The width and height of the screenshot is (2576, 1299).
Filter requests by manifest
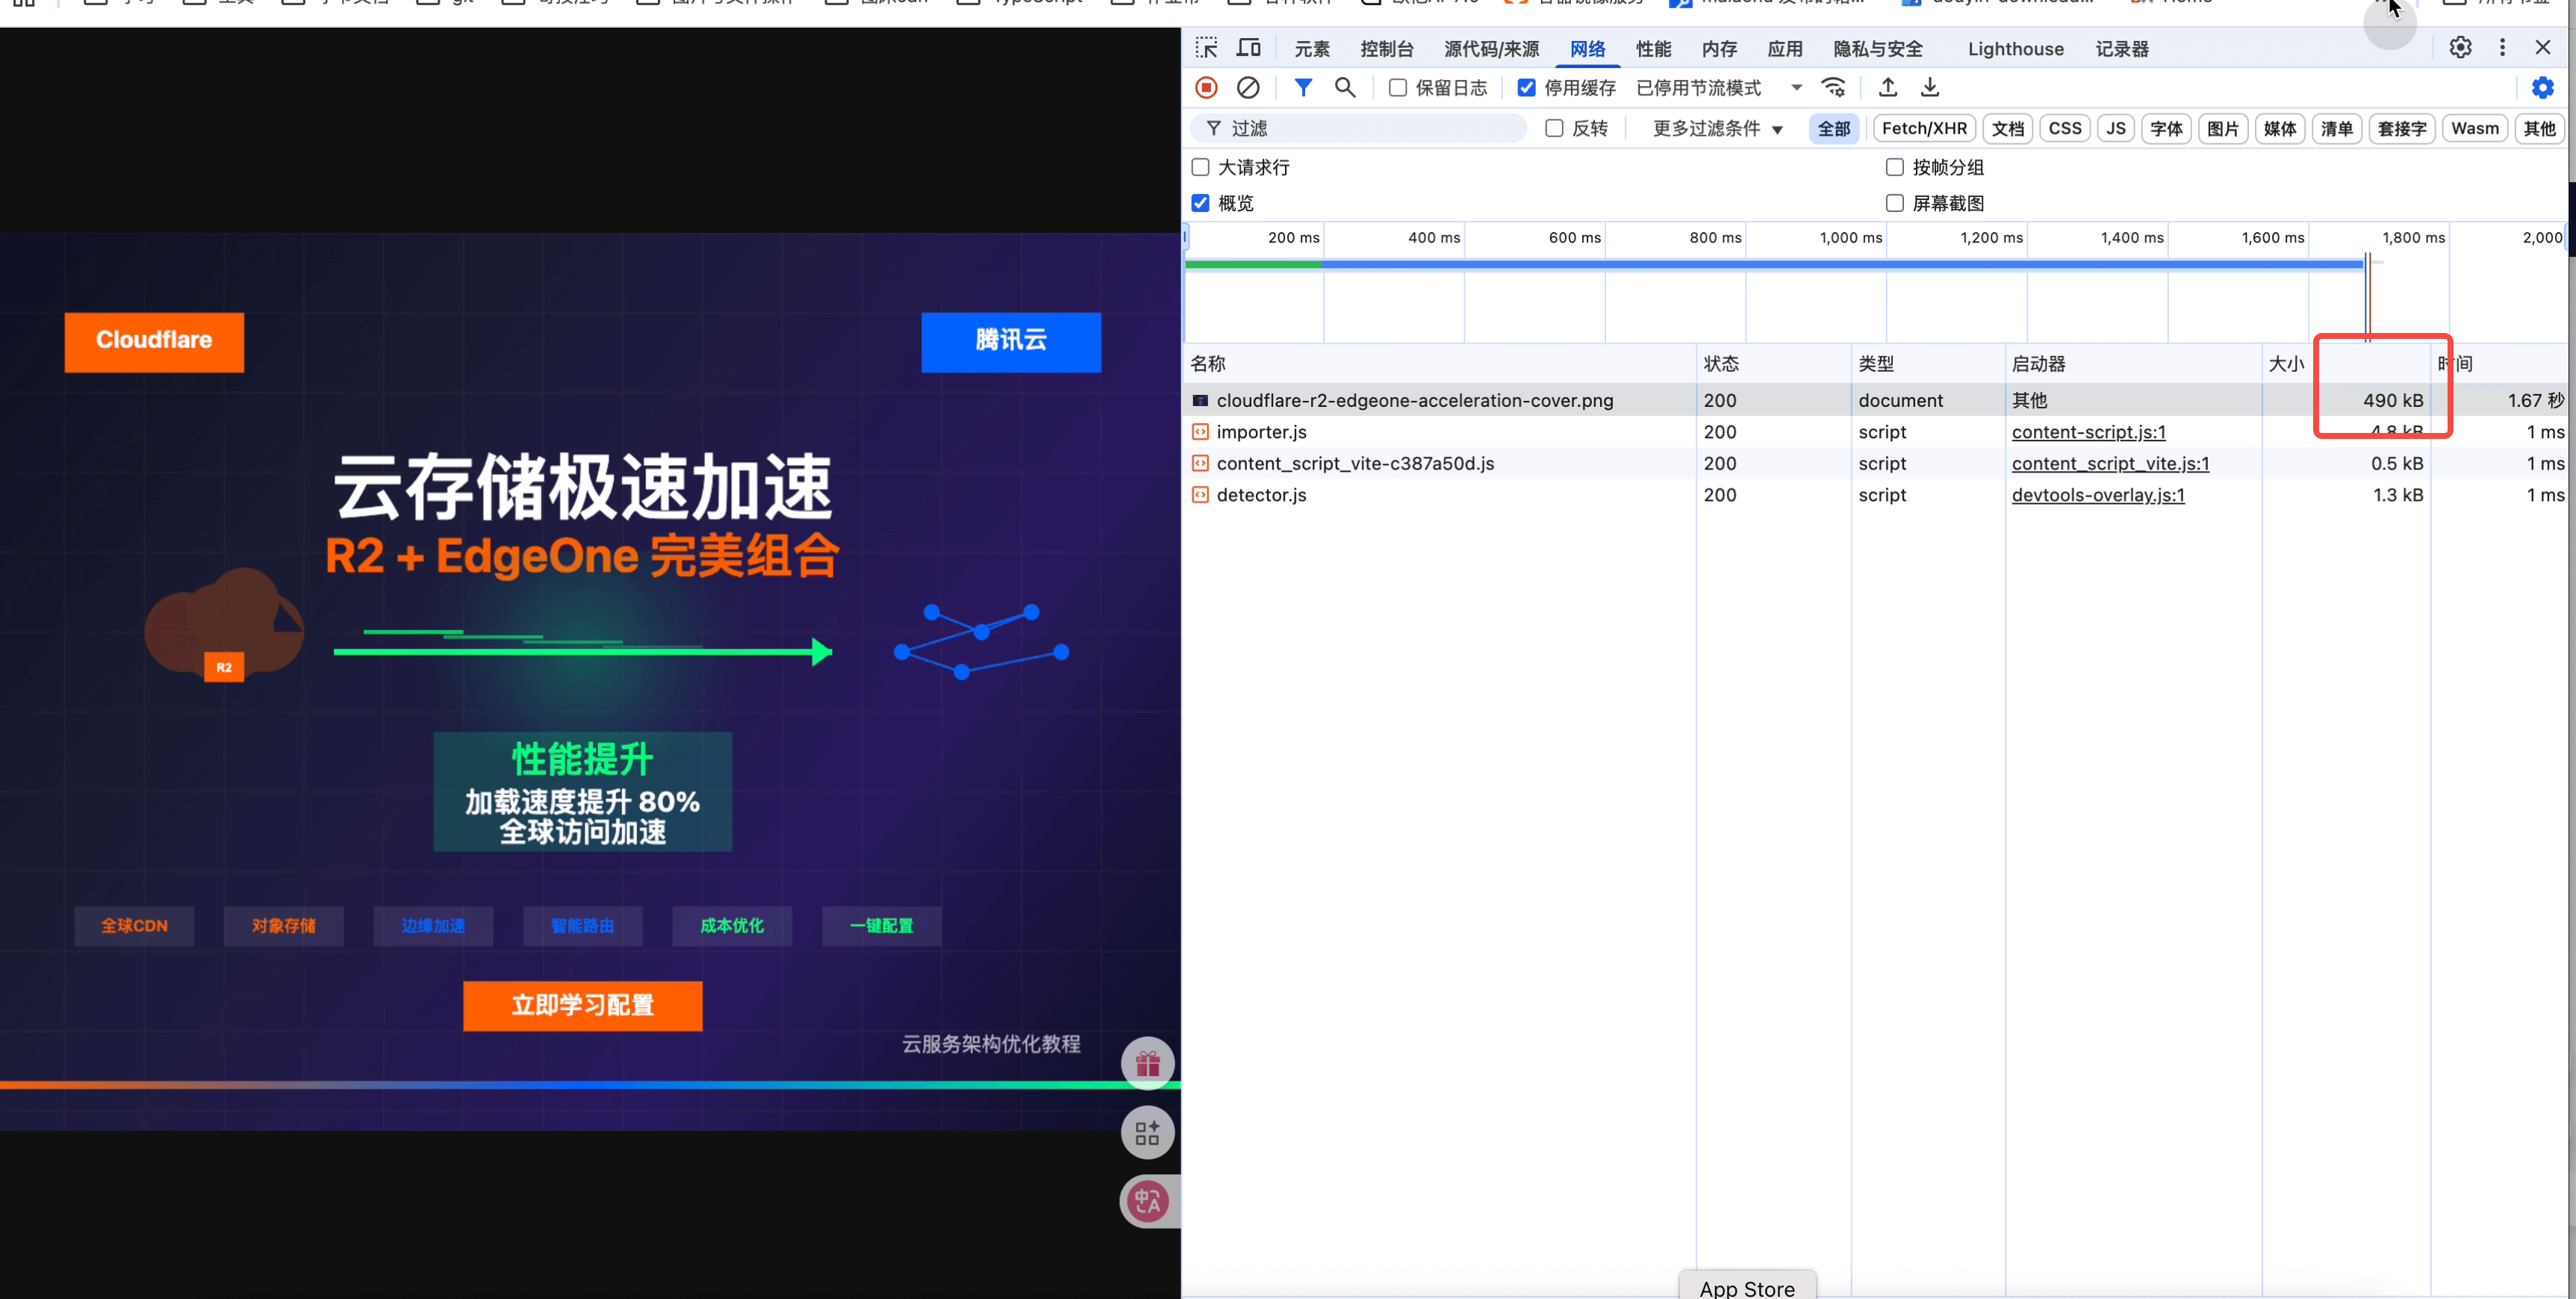[2336, 129]
